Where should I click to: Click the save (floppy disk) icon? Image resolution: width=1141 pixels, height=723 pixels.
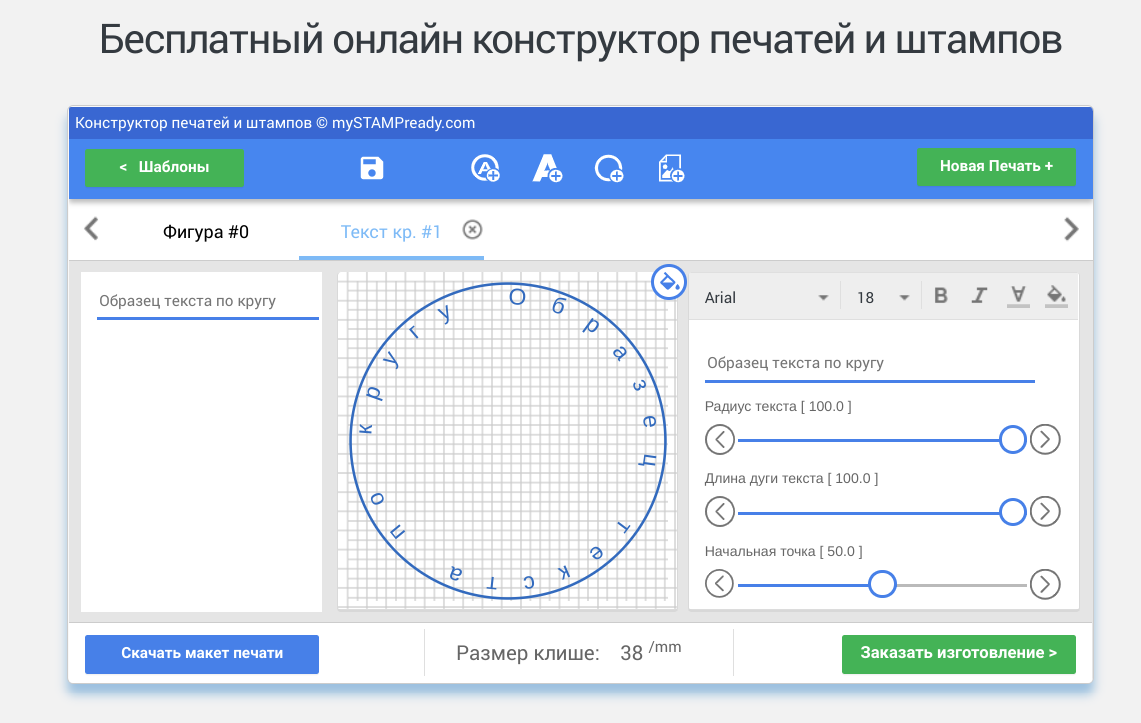coord(372,168)
